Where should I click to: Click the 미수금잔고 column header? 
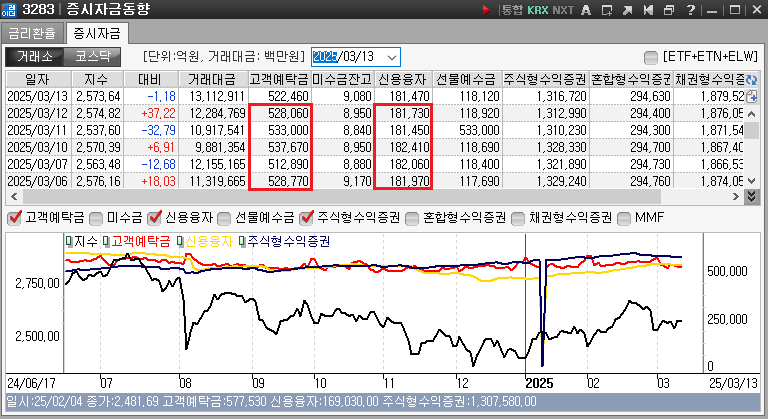pyautogui.click(x=342, y=79)
